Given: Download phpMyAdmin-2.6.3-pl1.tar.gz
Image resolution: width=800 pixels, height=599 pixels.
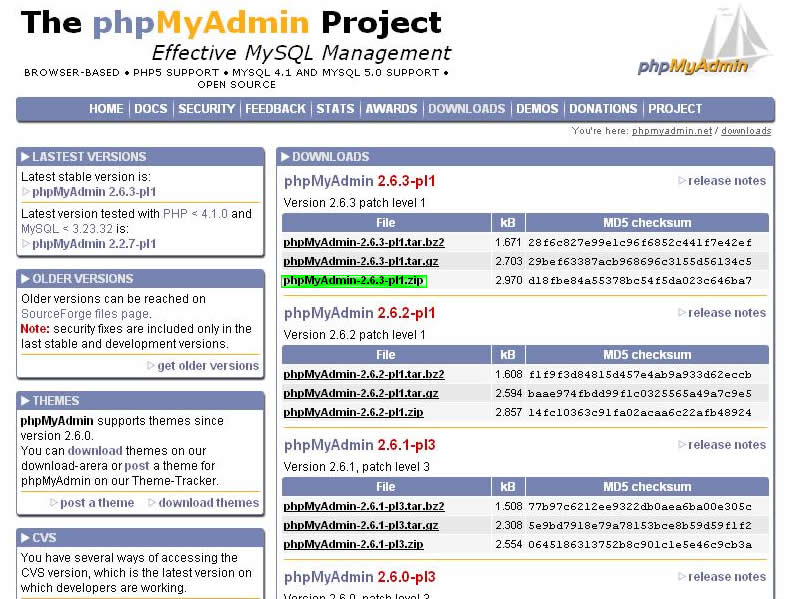Looking at the screenshot, I should pyautogui.click(x=361, y=261).
